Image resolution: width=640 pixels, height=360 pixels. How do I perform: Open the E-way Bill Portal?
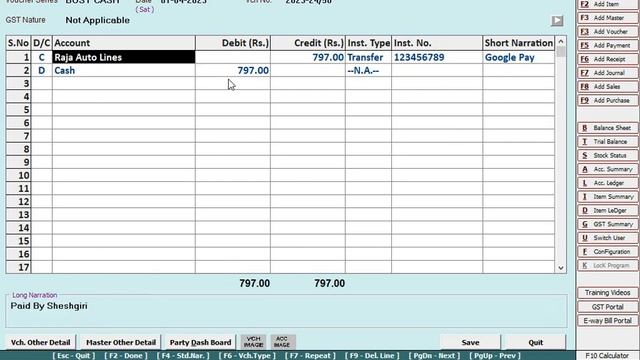pyautogui.click(x=608, y=321)
